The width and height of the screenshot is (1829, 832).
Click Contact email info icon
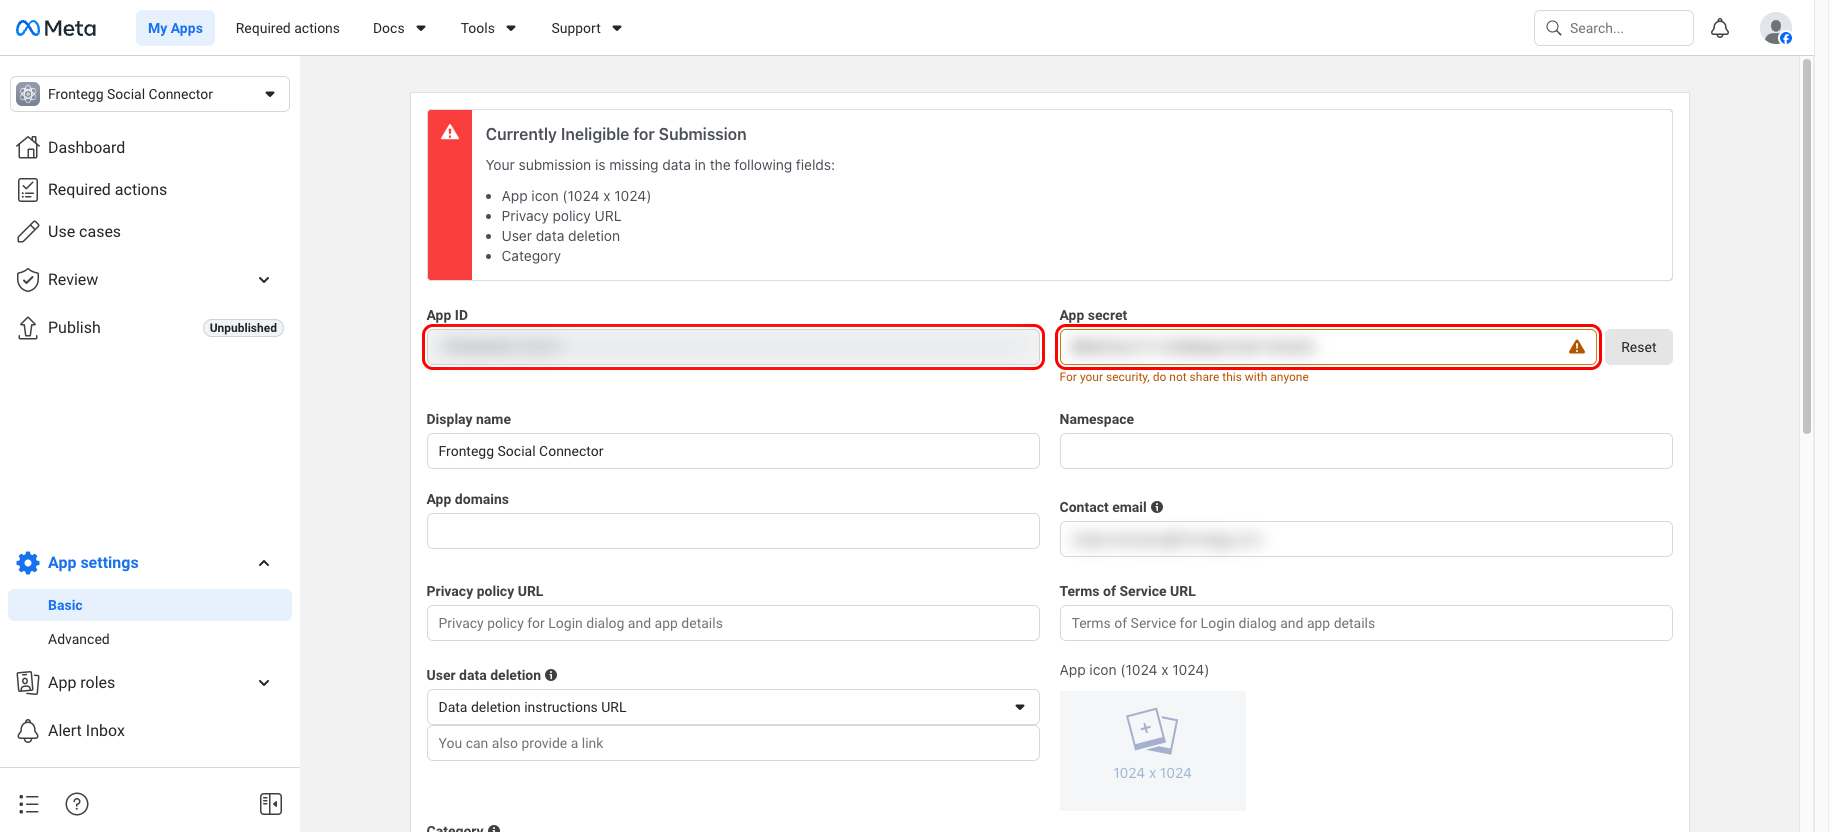point(1157,507)
